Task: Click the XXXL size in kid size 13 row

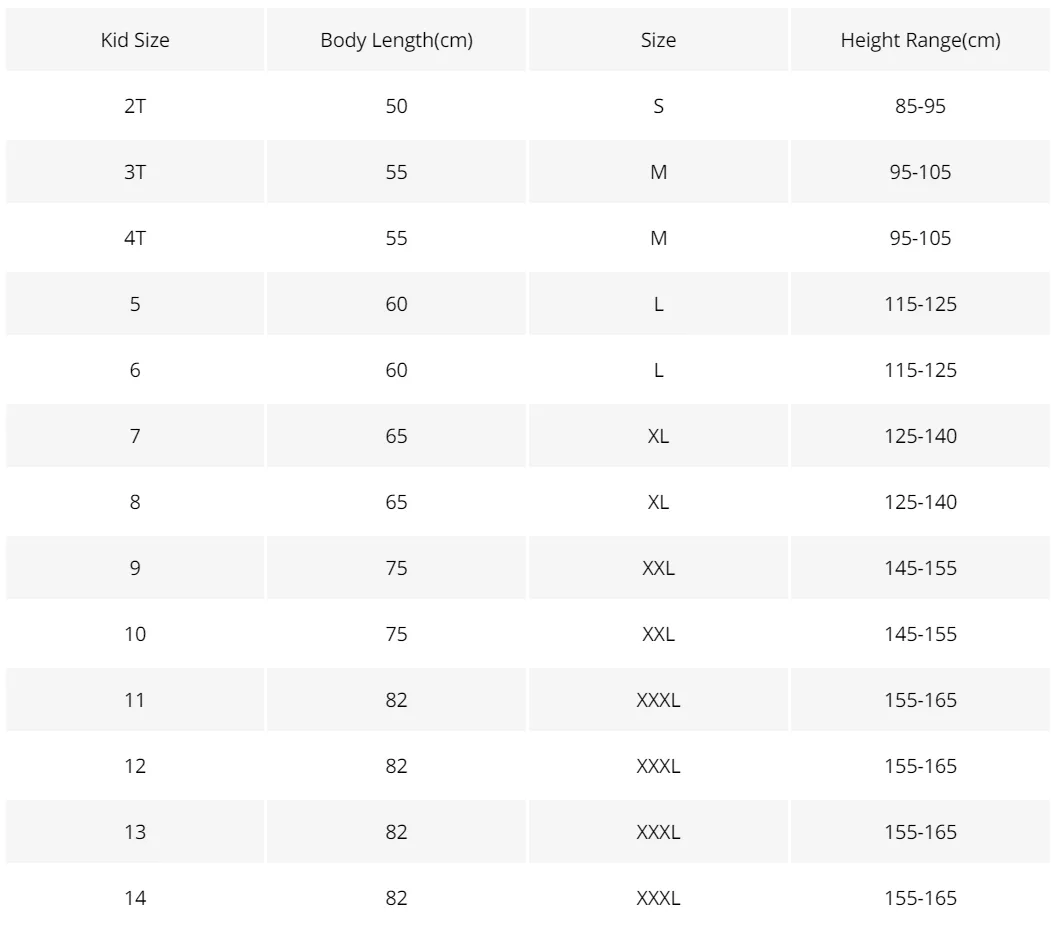Action: point(658,832)
